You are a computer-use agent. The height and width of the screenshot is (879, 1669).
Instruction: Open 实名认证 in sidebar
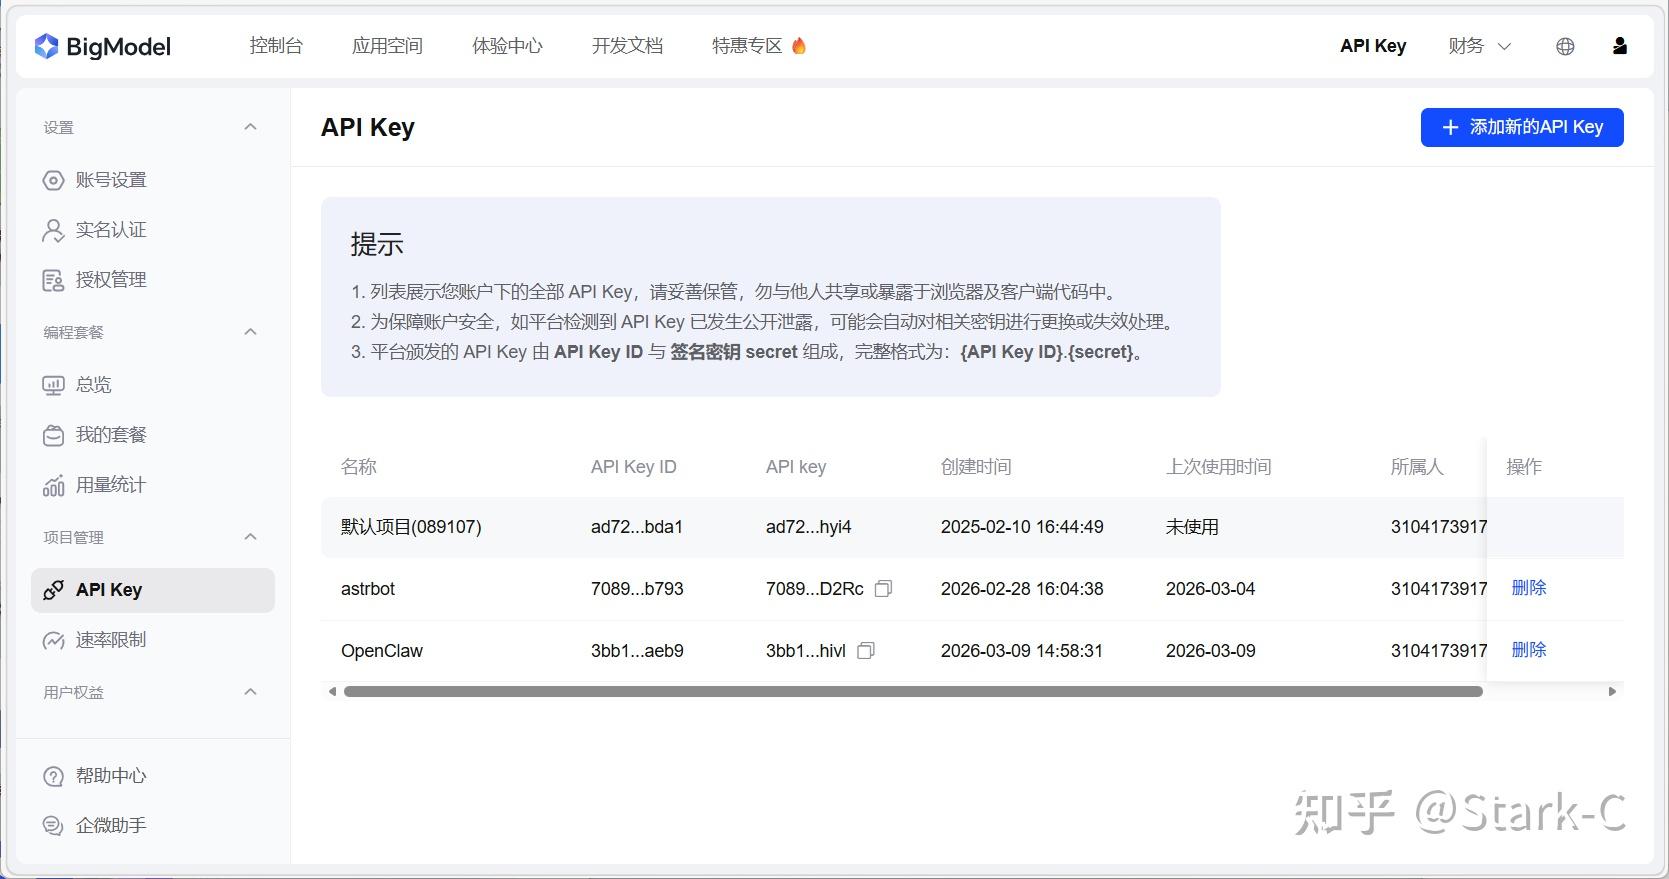point(110,230)
